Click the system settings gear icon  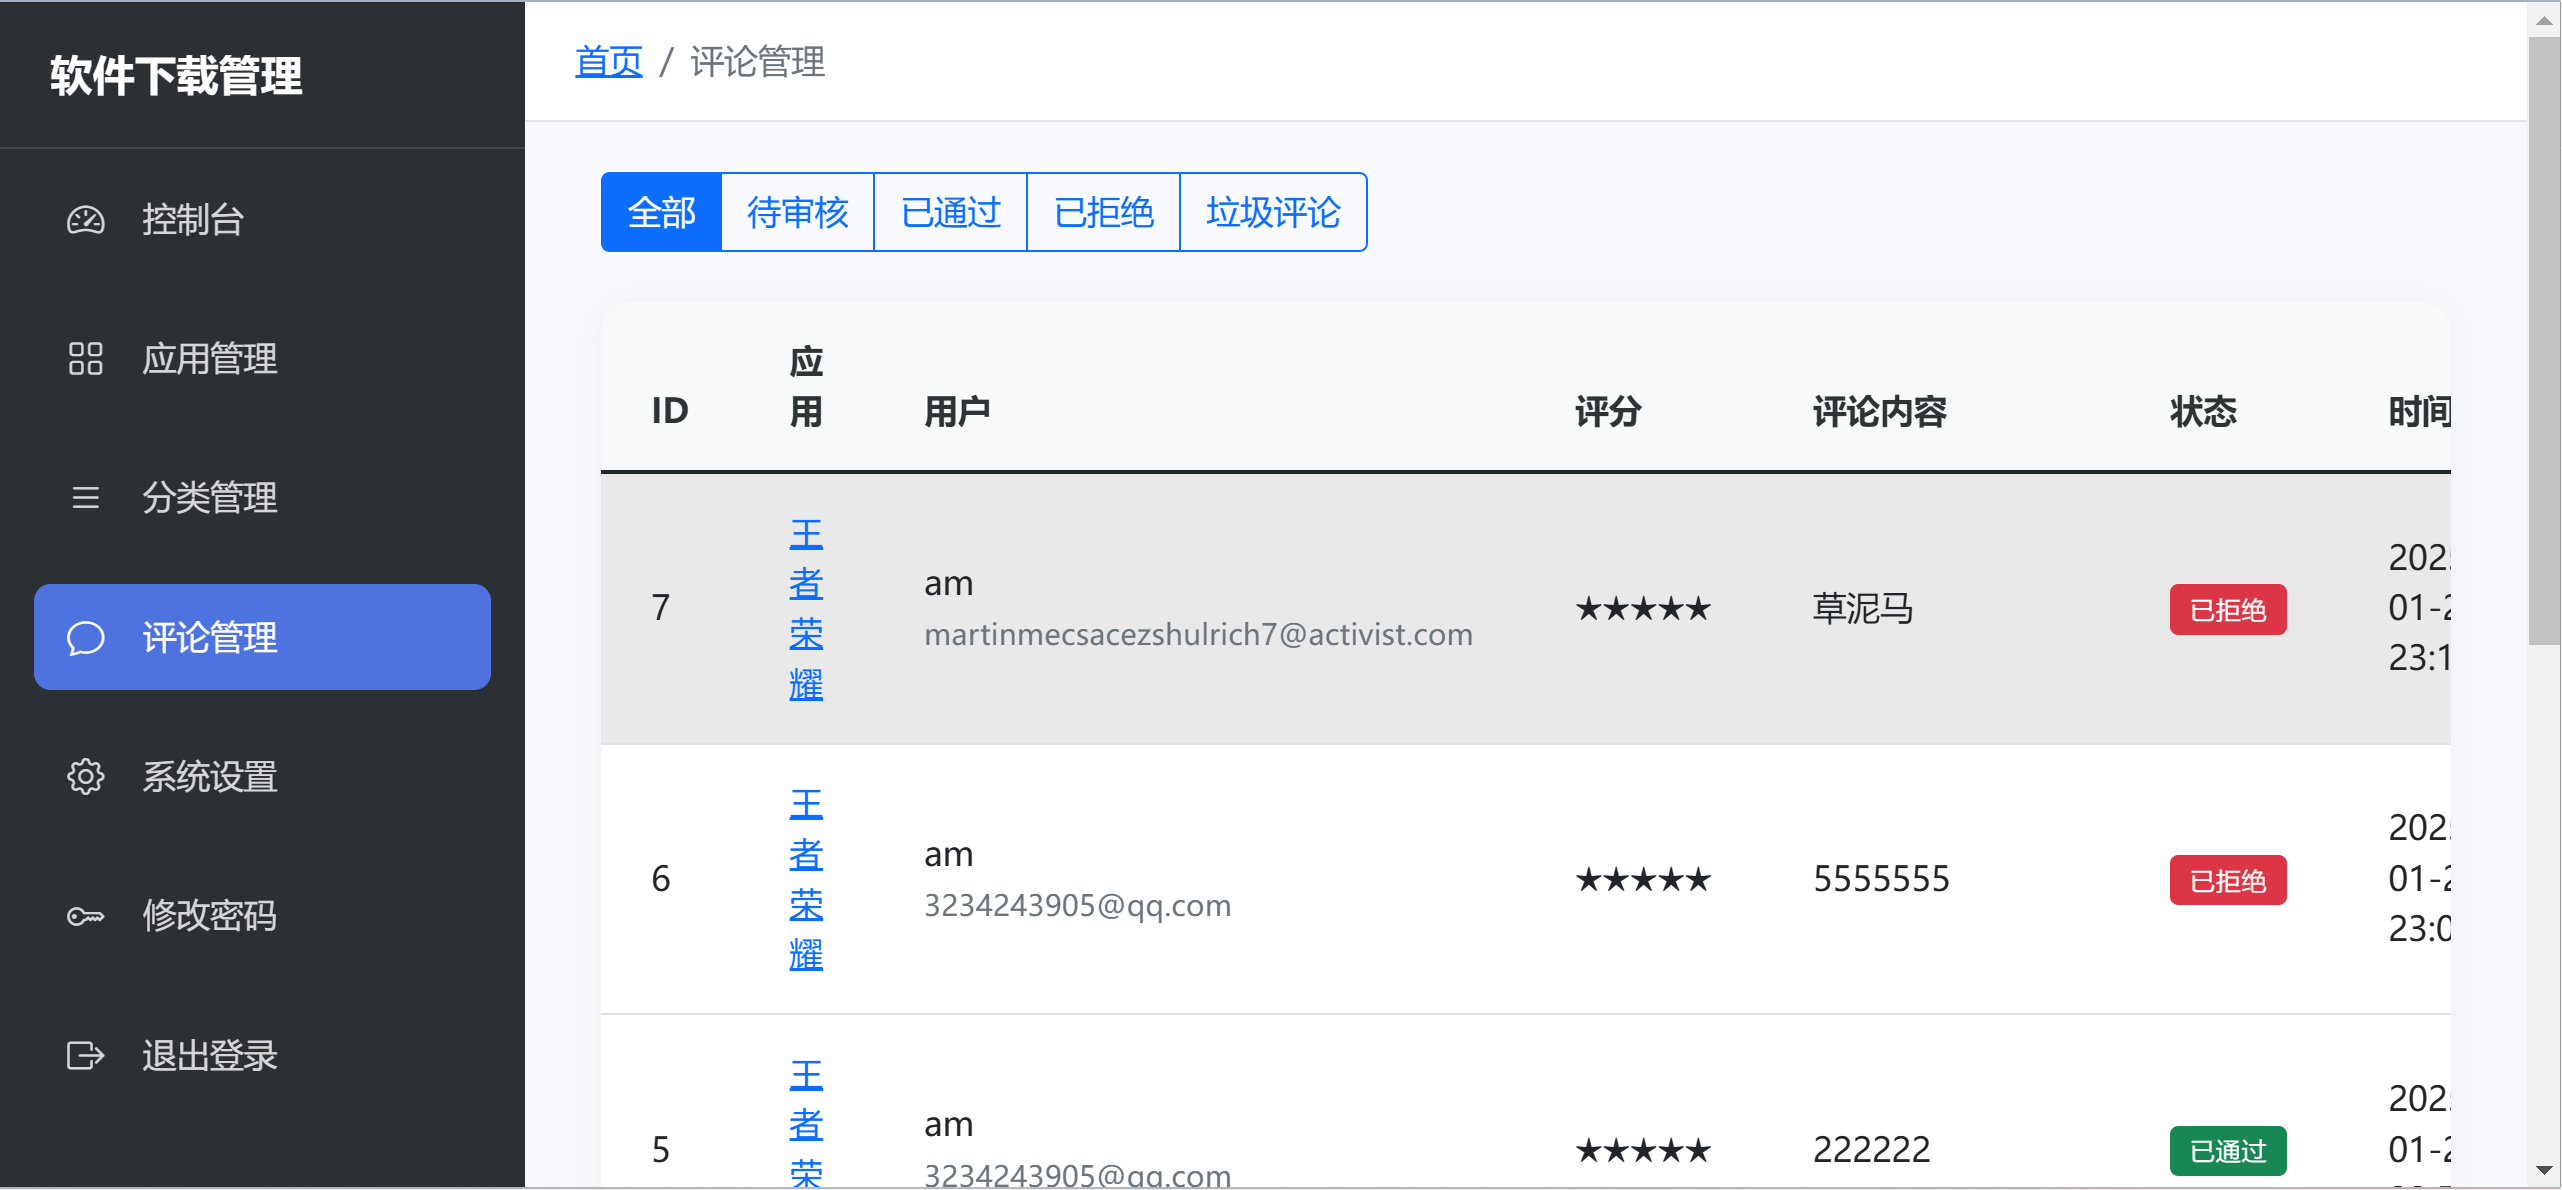click(85, 776)
